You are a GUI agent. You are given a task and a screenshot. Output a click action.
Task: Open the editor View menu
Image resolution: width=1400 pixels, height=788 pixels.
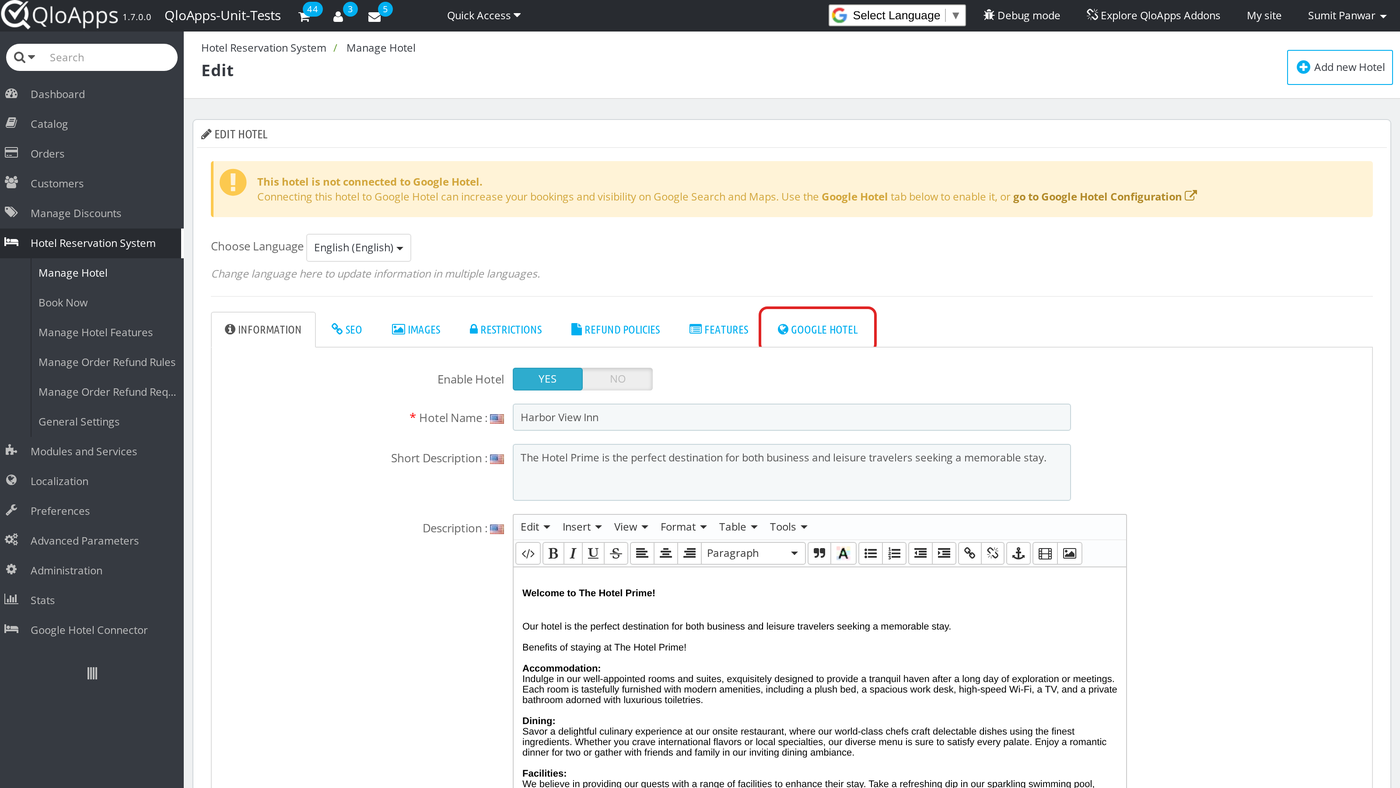pos(631,527)
